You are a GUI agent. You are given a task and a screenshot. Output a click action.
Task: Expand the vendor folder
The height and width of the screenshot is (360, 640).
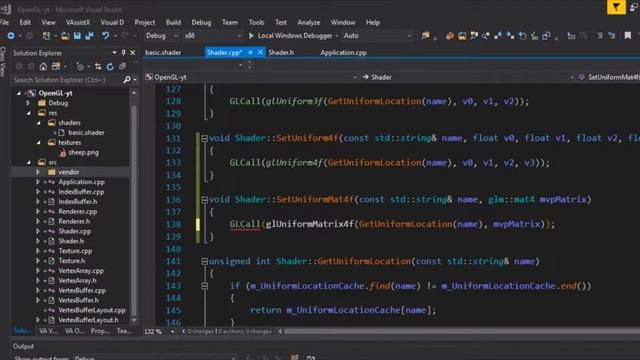point(38,172)
